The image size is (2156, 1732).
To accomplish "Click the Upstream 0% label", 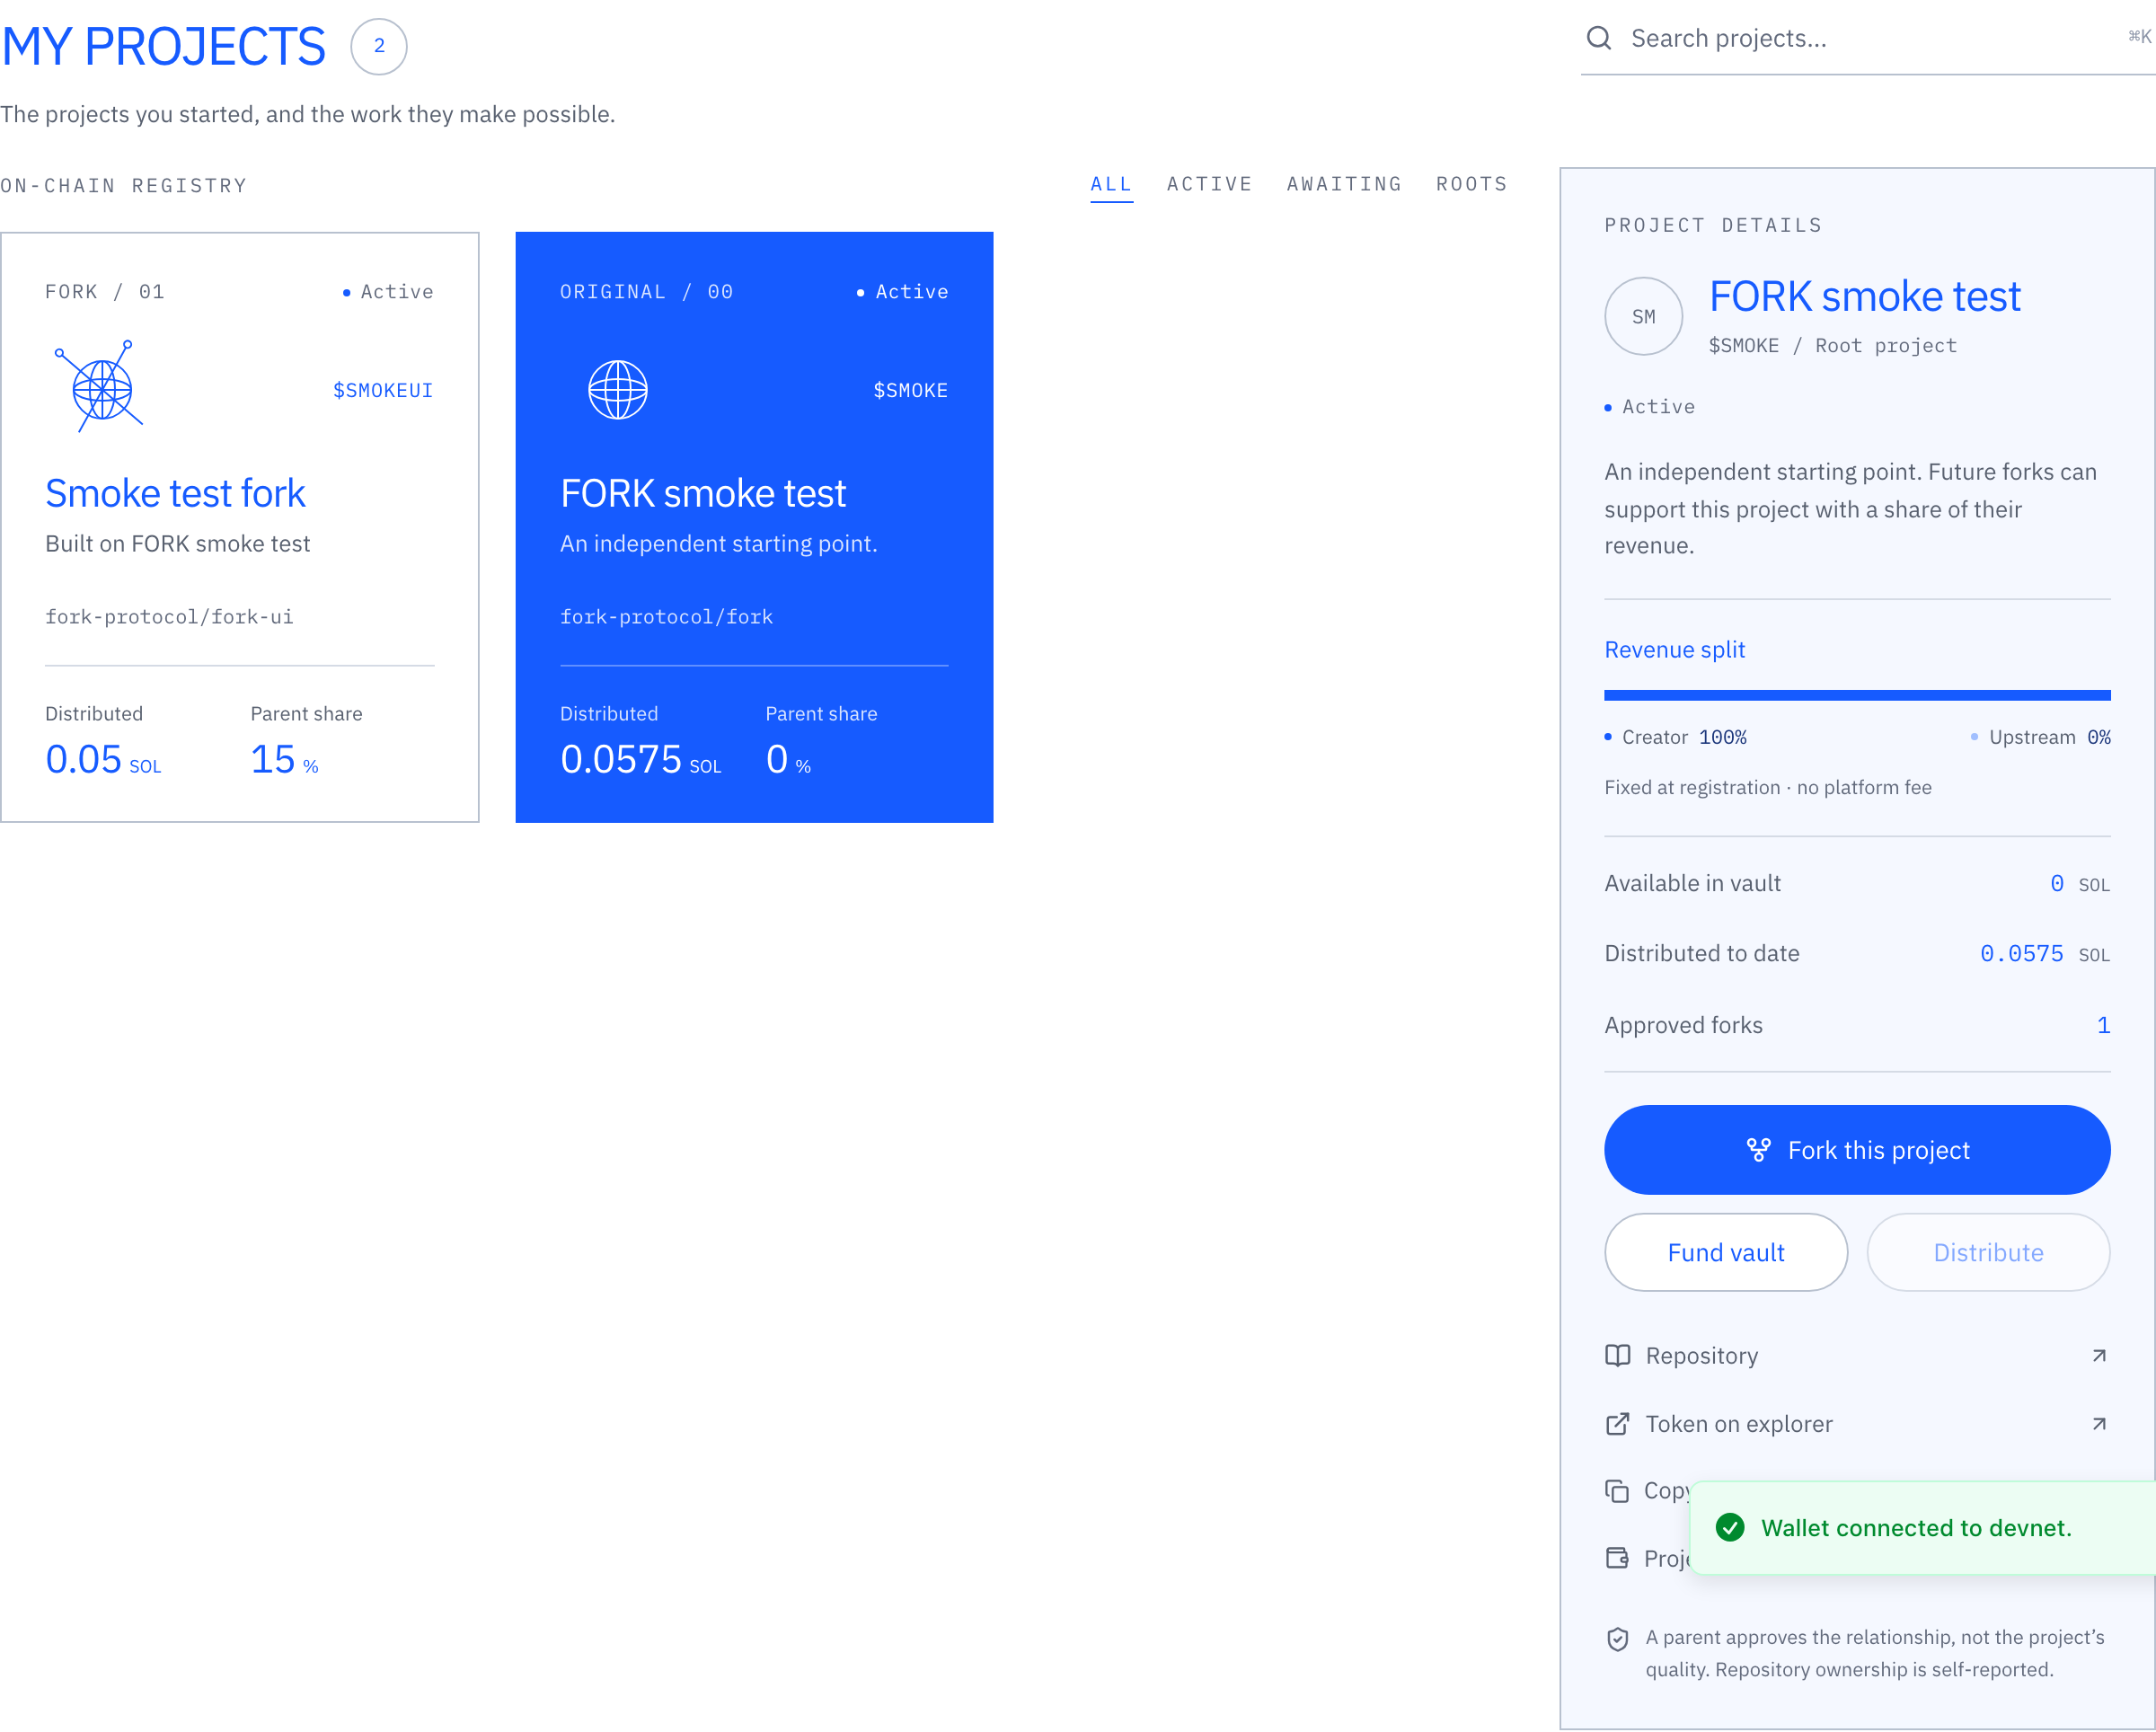I will tap(2041, 737).
